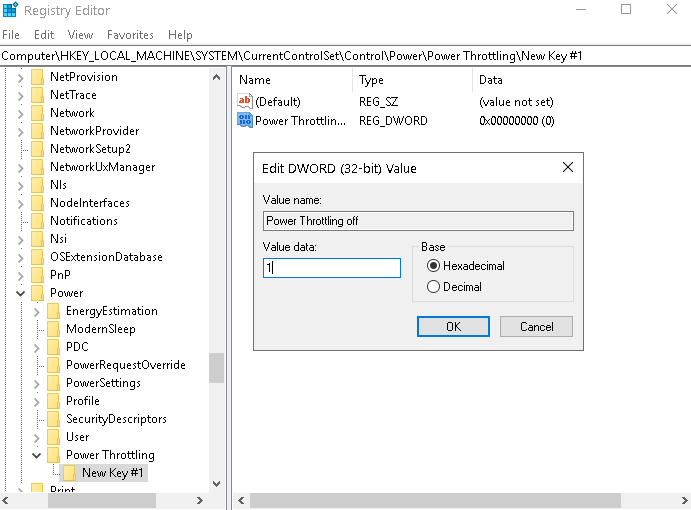This screenshot has height=510, width=691.
Task: Click the registry path address bar
Action: [x=346, y=56]
